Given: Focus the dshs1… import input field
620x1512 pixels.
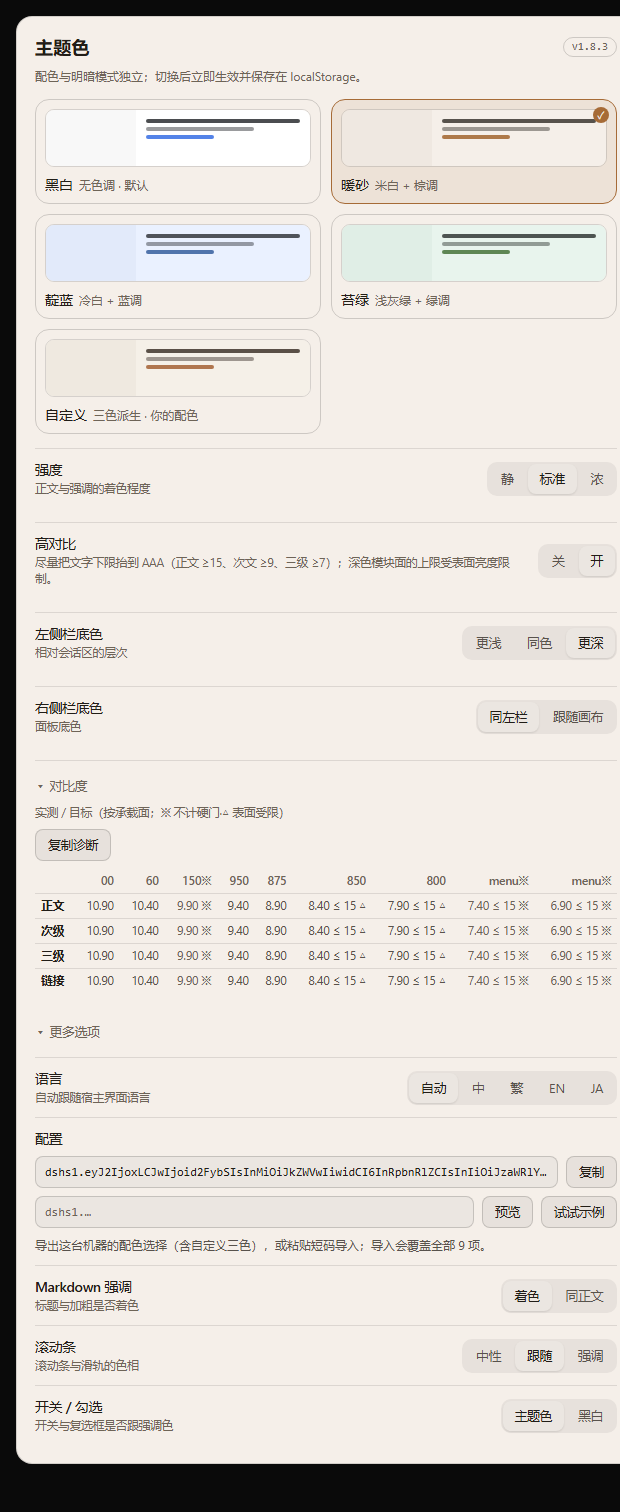Looking at the screenshot, I should [x=254, y=1212].
